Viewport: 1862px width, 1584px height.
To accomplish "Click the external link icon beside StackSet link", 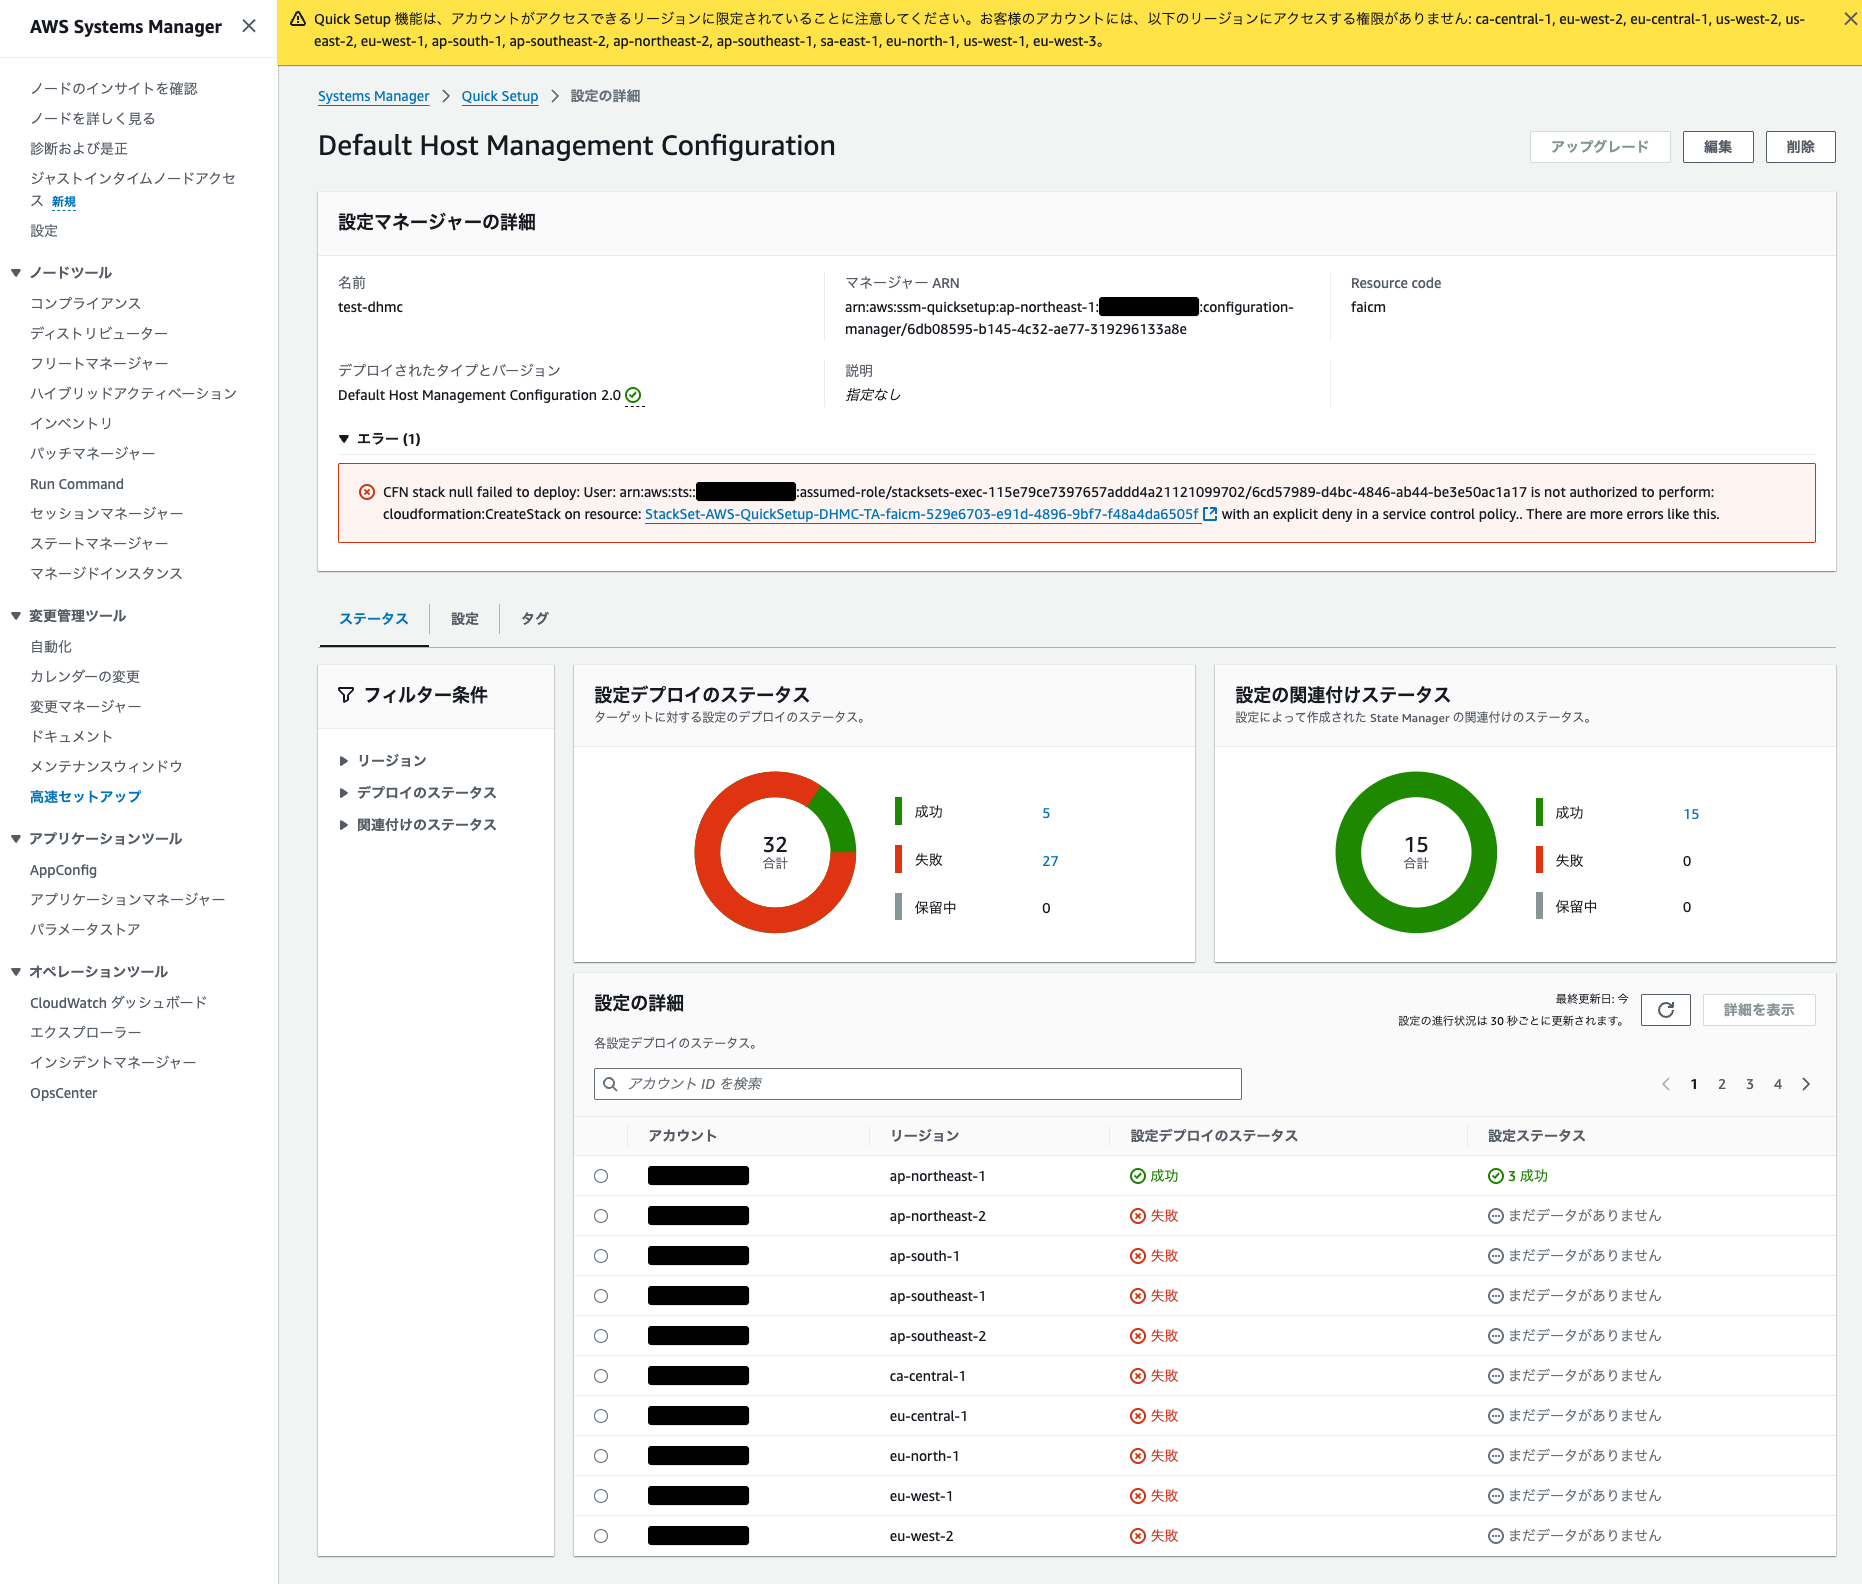I will pyautogui.click(x=1210, y=514).
